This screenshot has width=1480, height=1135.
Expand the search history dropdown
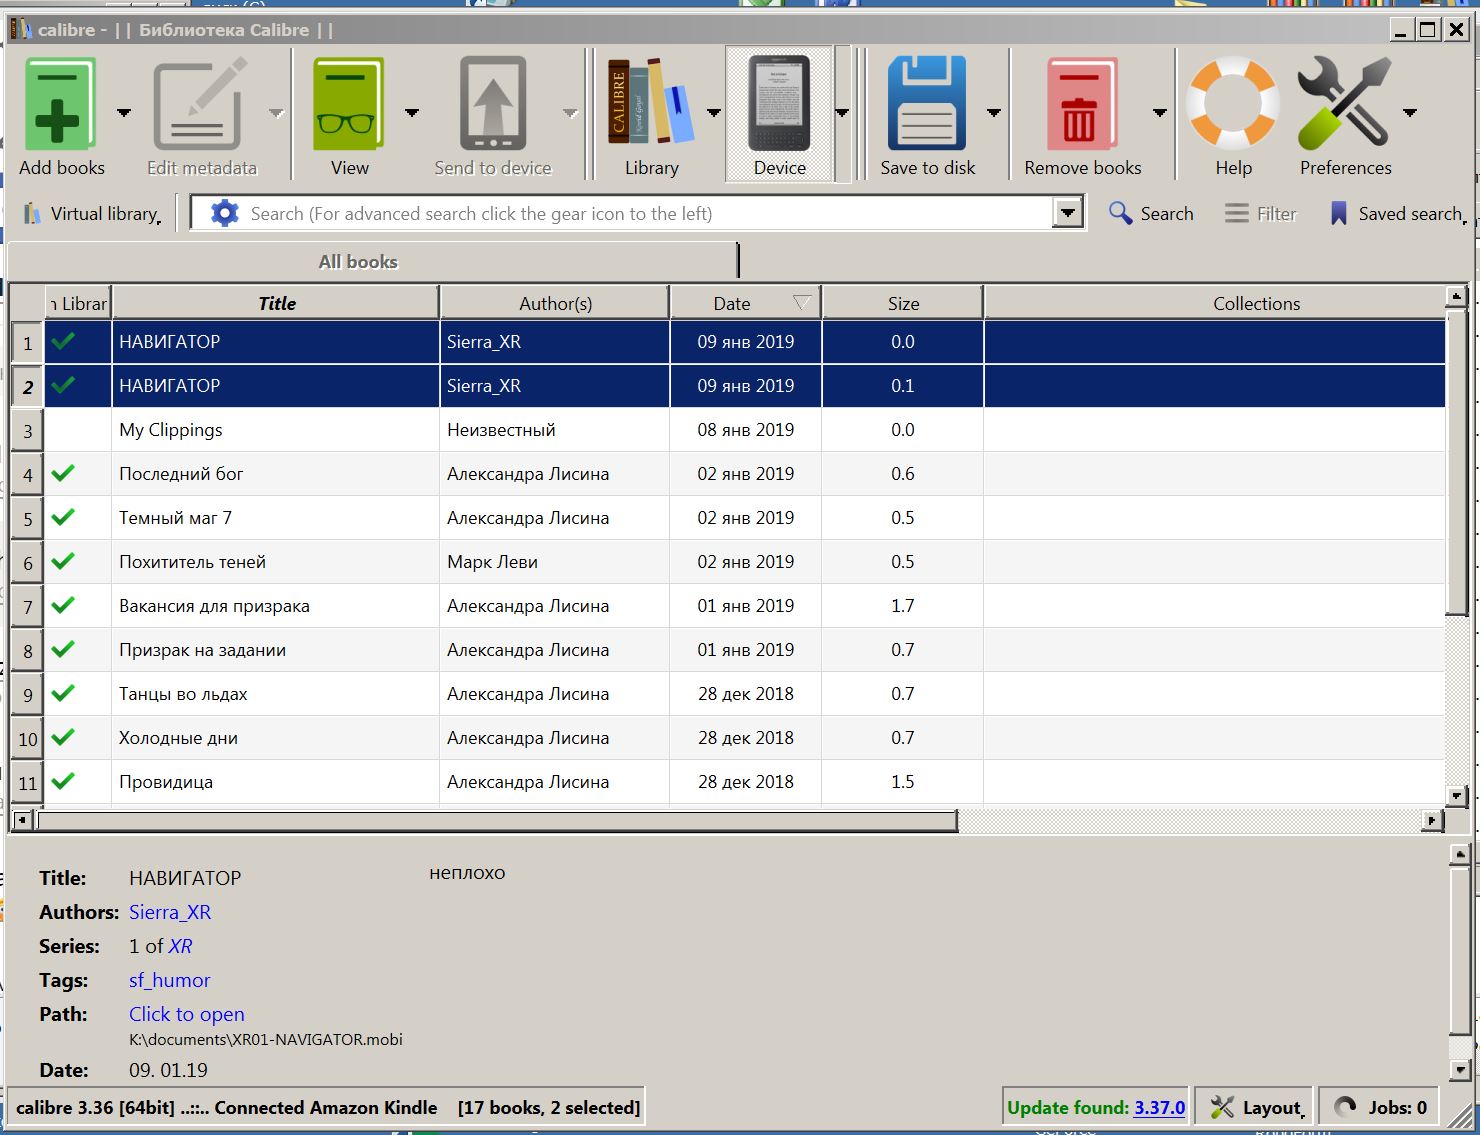[x=1068, y=213]
